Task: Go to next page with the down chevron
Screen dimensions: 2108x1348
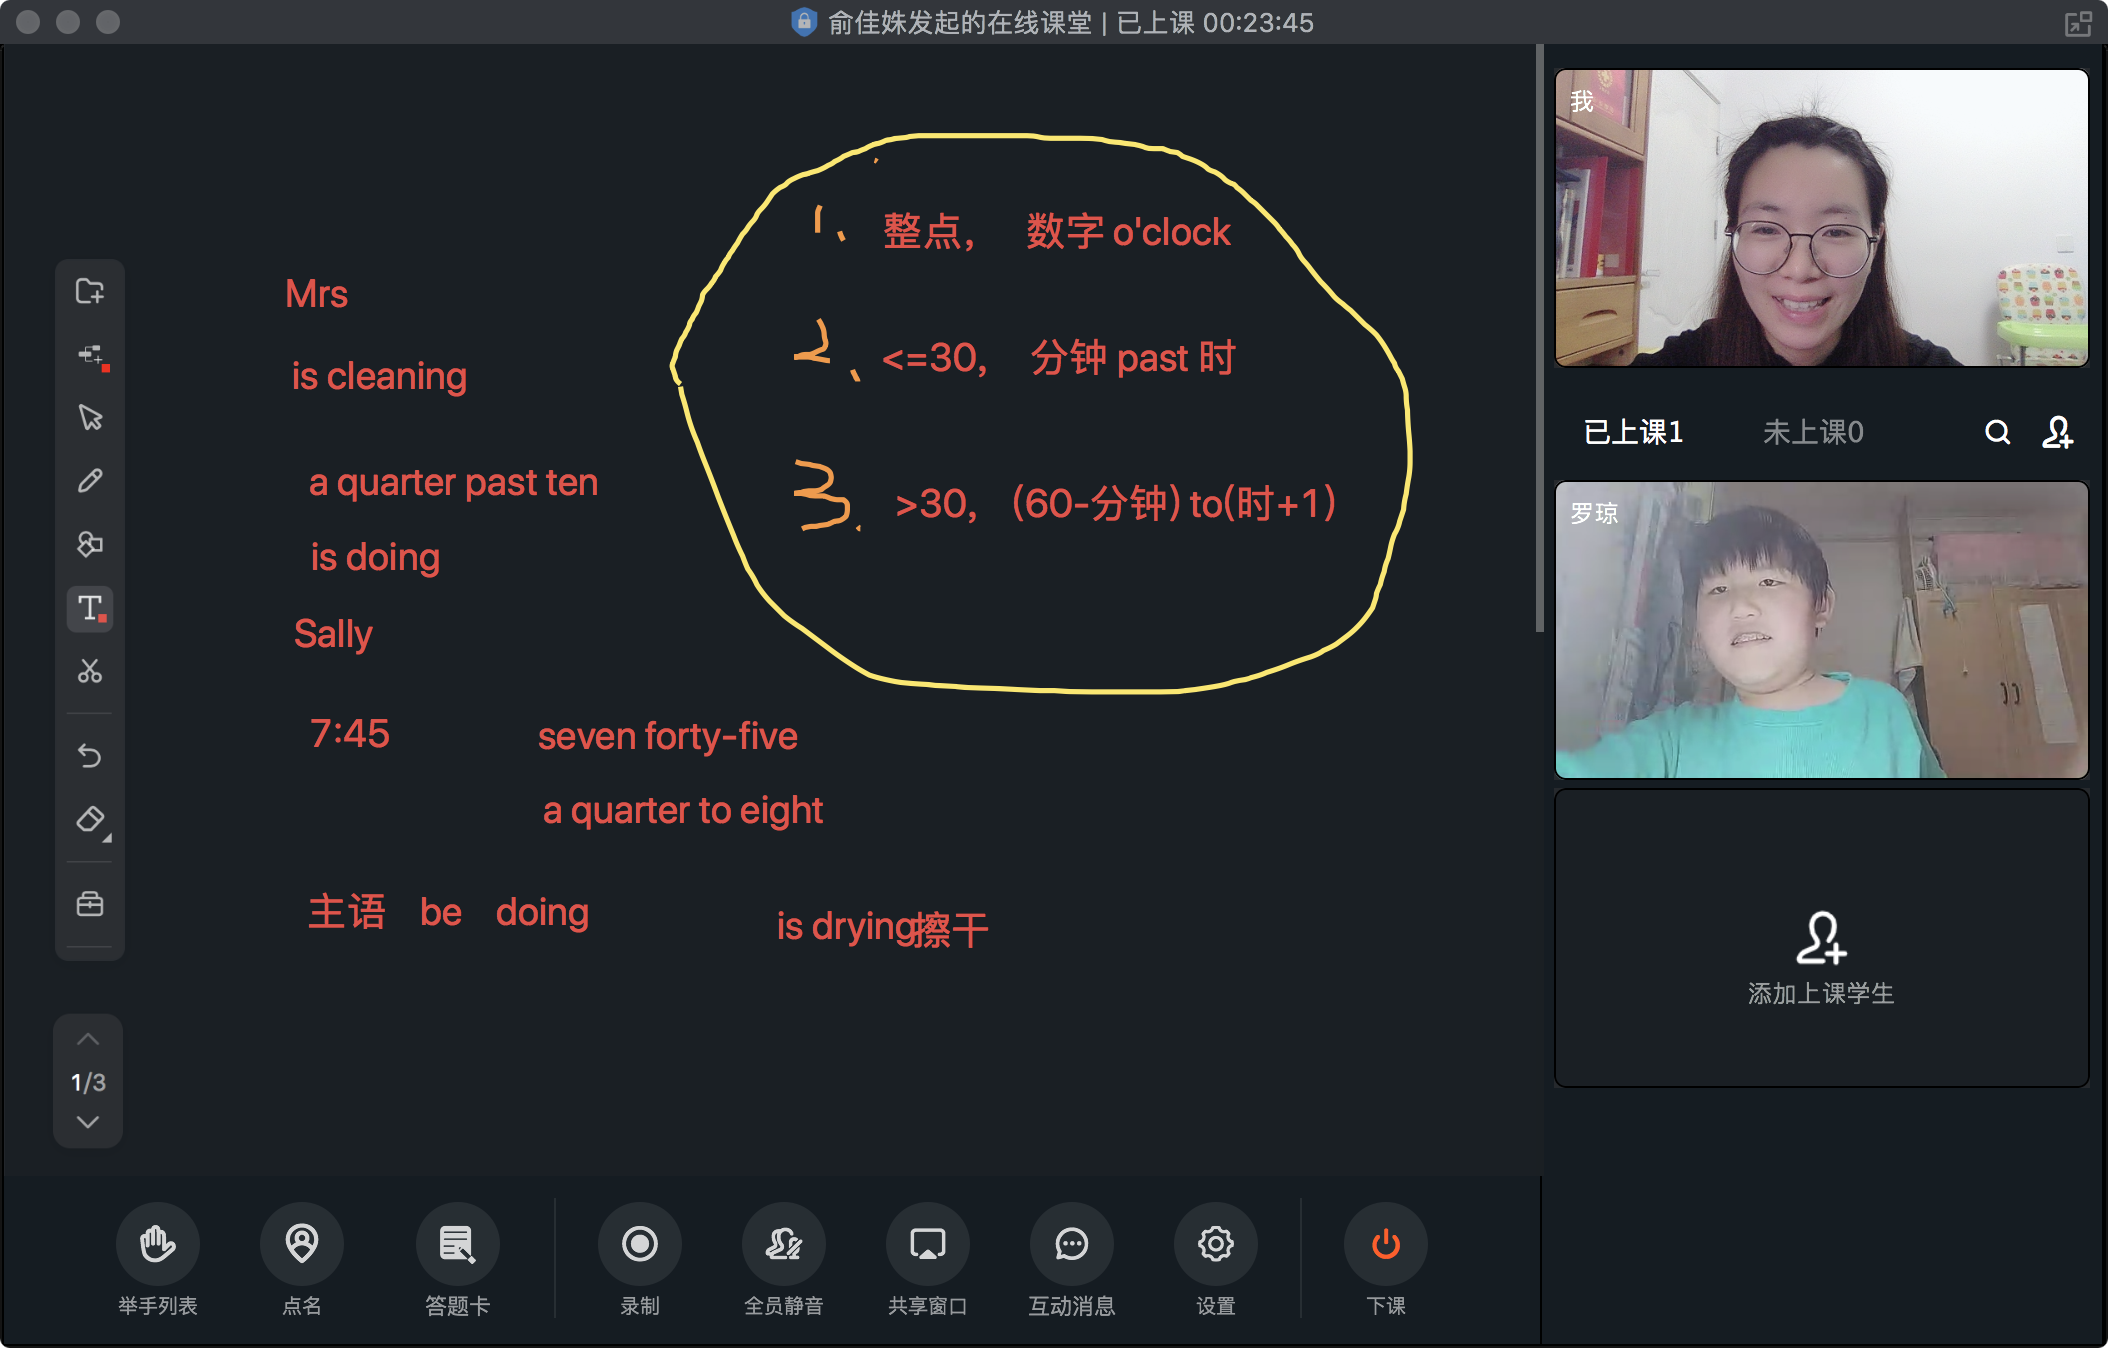Action: (88, 1122)
